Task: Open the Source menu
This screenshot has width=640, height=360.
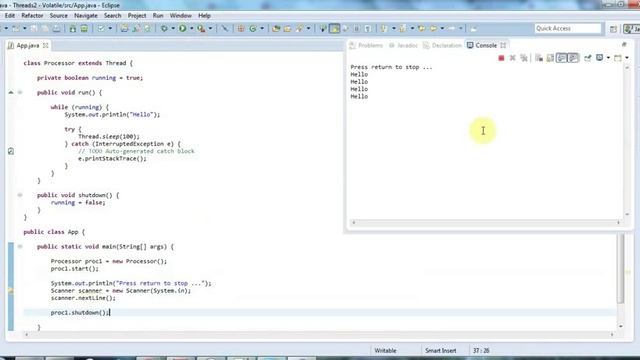Action: pyautogui.click(x=58, y=16)
